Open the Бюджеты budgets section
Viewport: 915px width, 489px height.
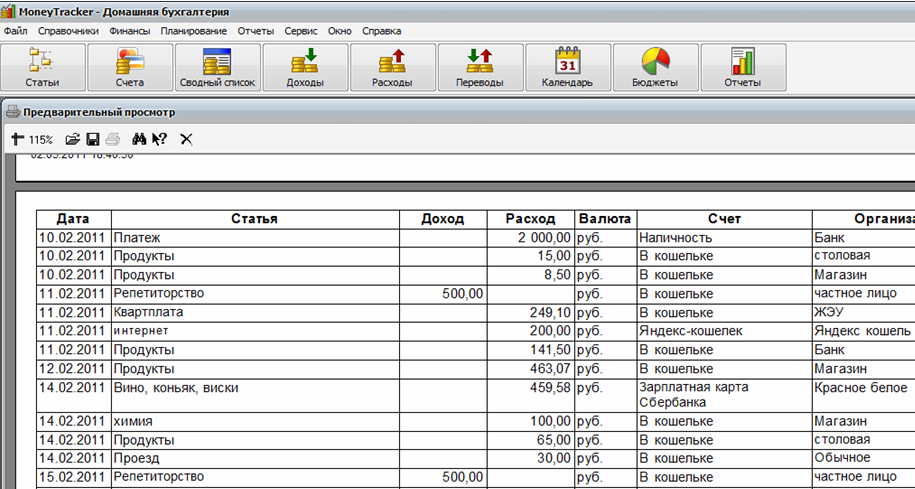pos(655,67)
